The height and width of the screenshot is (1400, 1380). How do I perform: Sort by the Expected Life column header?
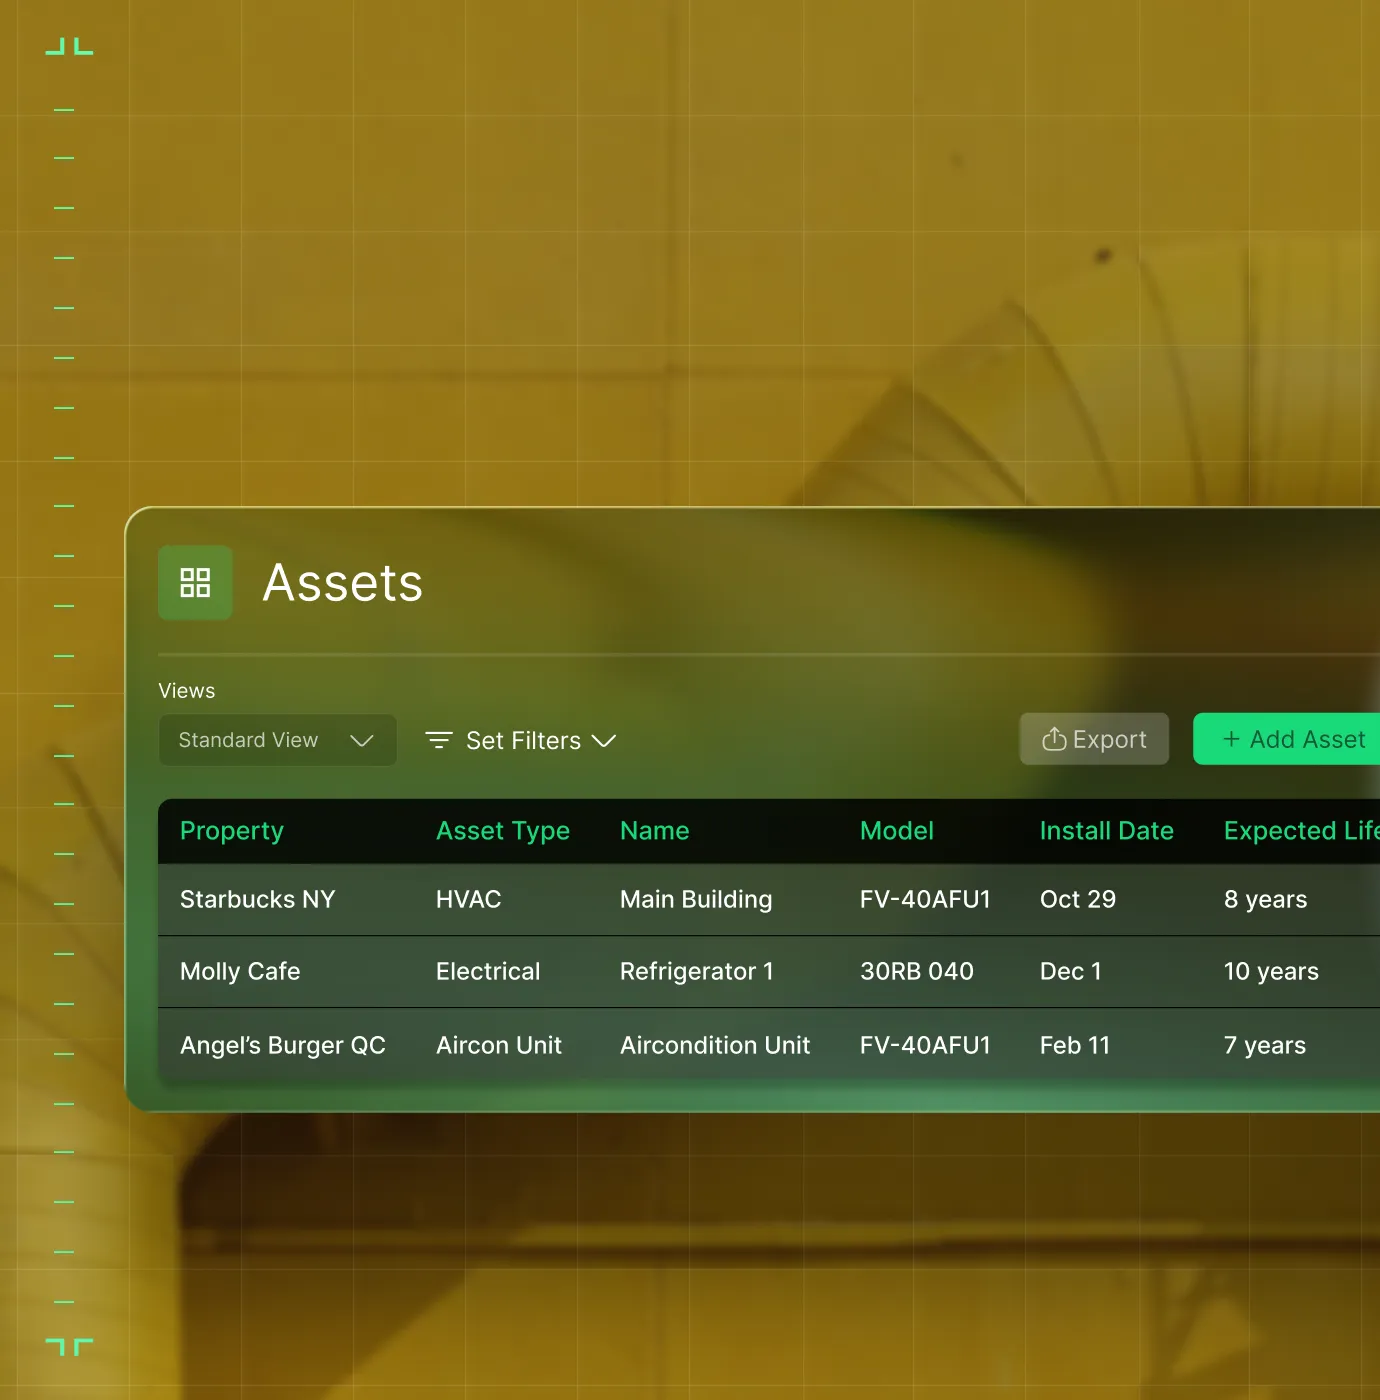click(x=1301, y=831)
